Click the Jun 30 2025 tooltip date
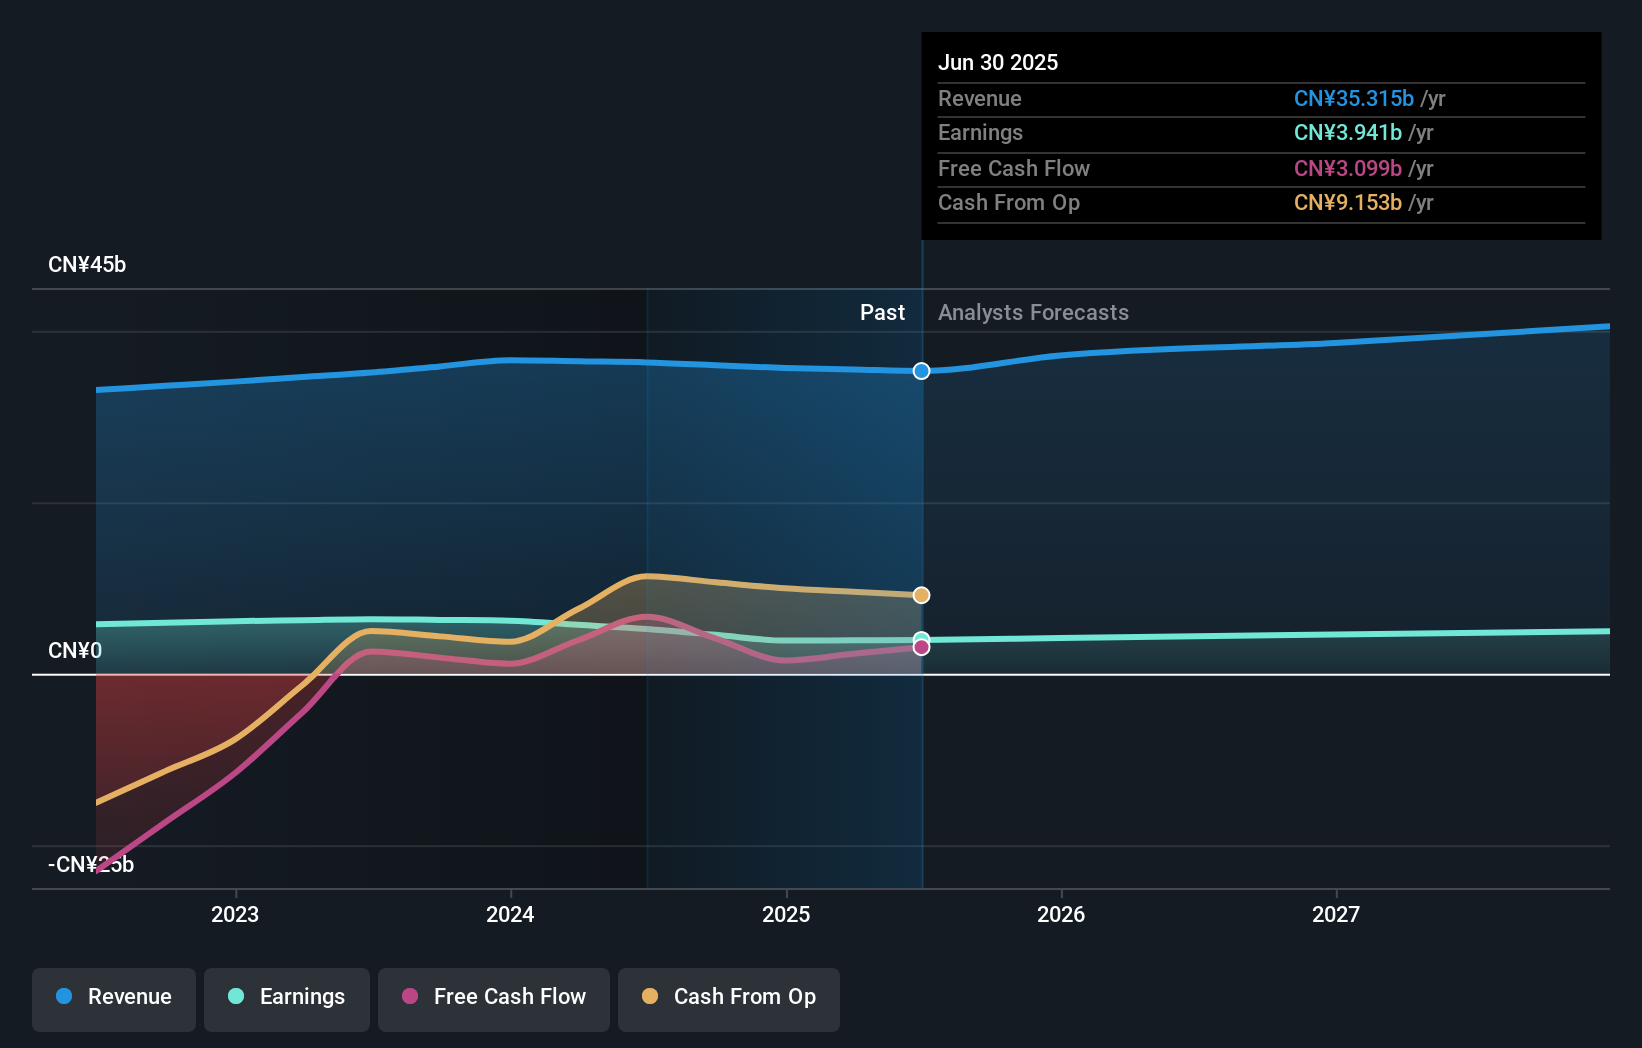 tap(998, 62)
